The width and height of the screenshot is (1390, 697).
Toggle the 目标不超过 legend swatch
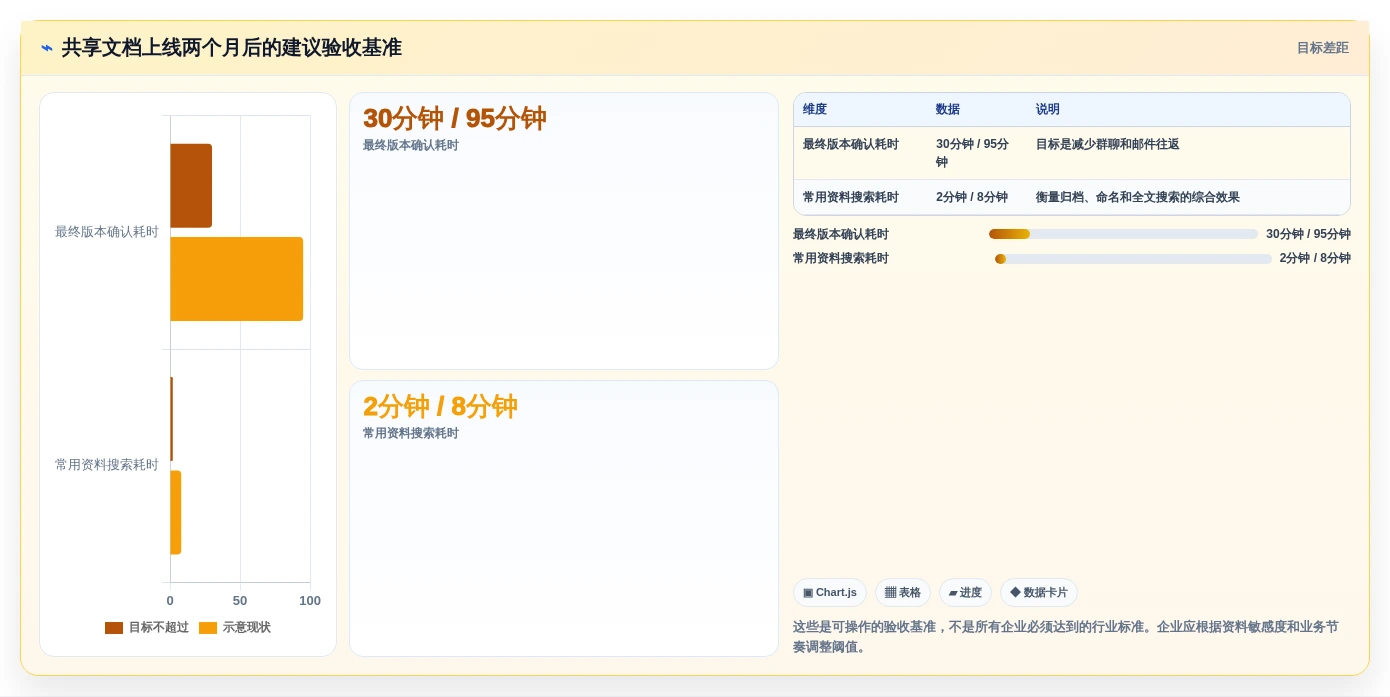tap(114, 628)
